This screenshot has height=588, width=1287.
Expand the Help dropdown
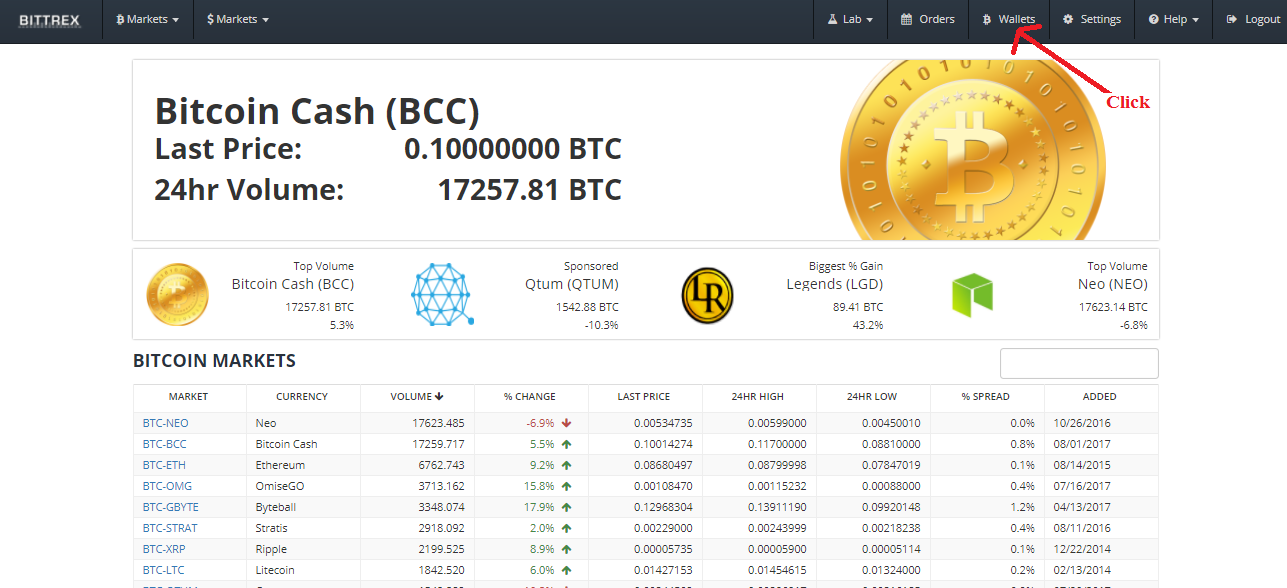tap(1174, 20)
